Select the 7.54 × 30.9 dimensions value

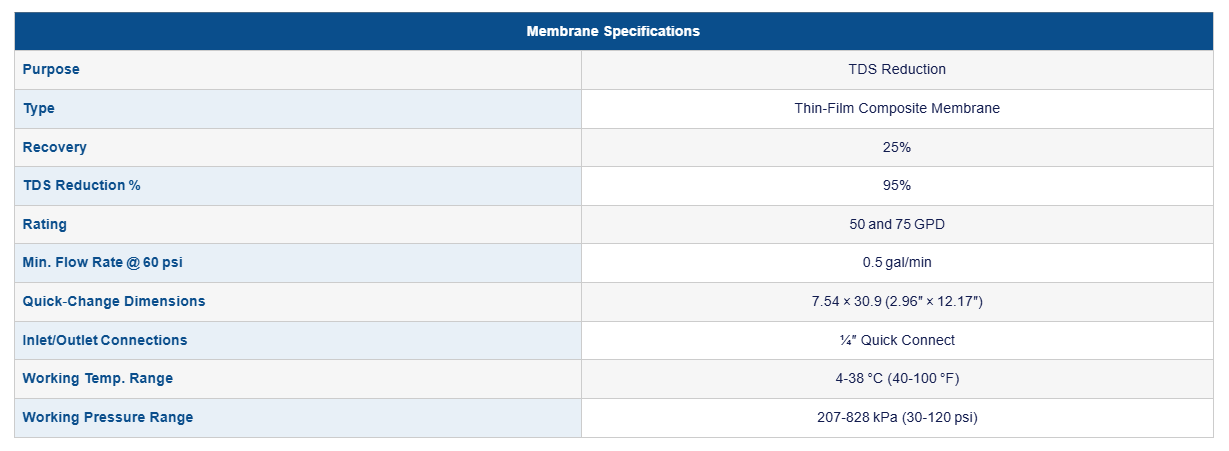point(896,301)
